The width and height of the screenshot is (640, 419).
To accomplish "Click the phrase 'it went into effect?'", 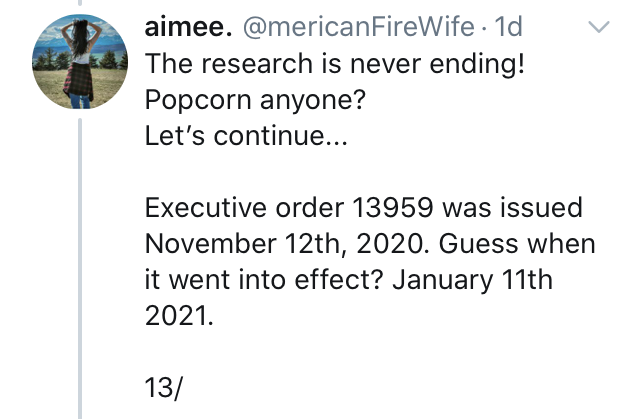I will click(x=264, y=280).
